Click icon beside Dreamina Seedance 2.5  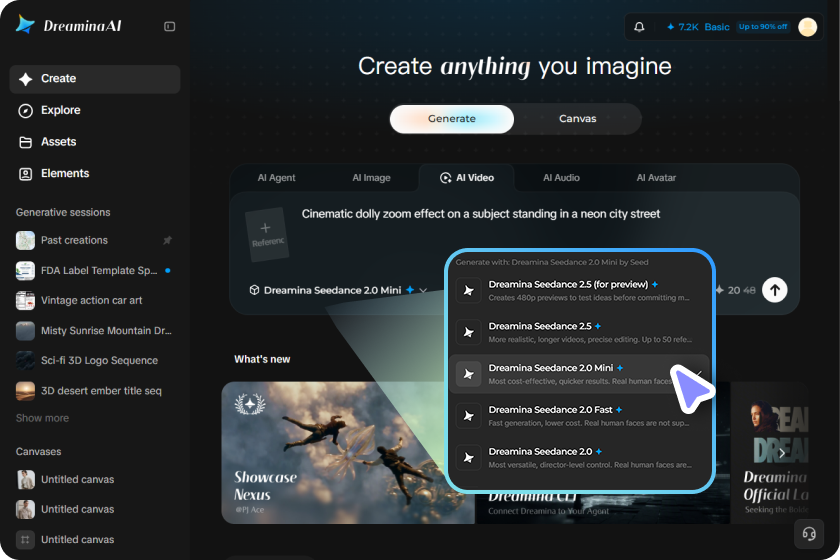click(x=469, y=332)
